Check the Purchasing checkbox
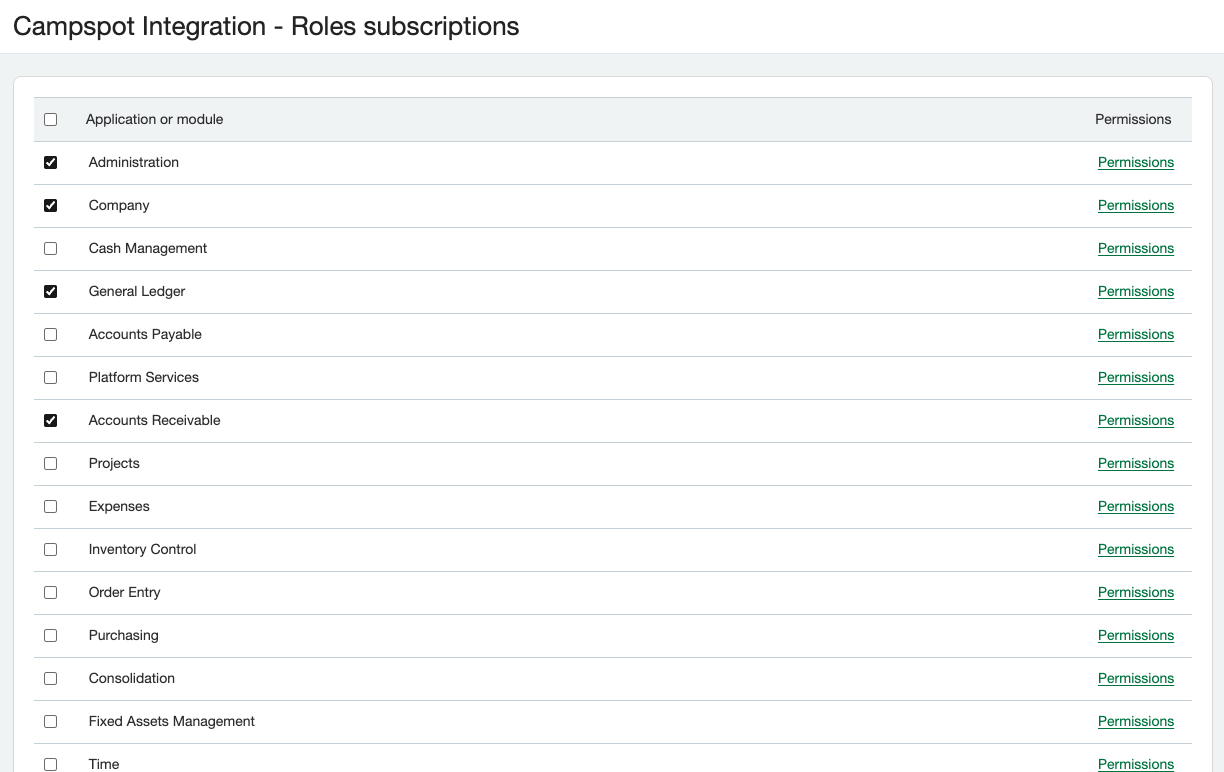The height and width of the screenshot is (772, 1224). click(51, 635)
